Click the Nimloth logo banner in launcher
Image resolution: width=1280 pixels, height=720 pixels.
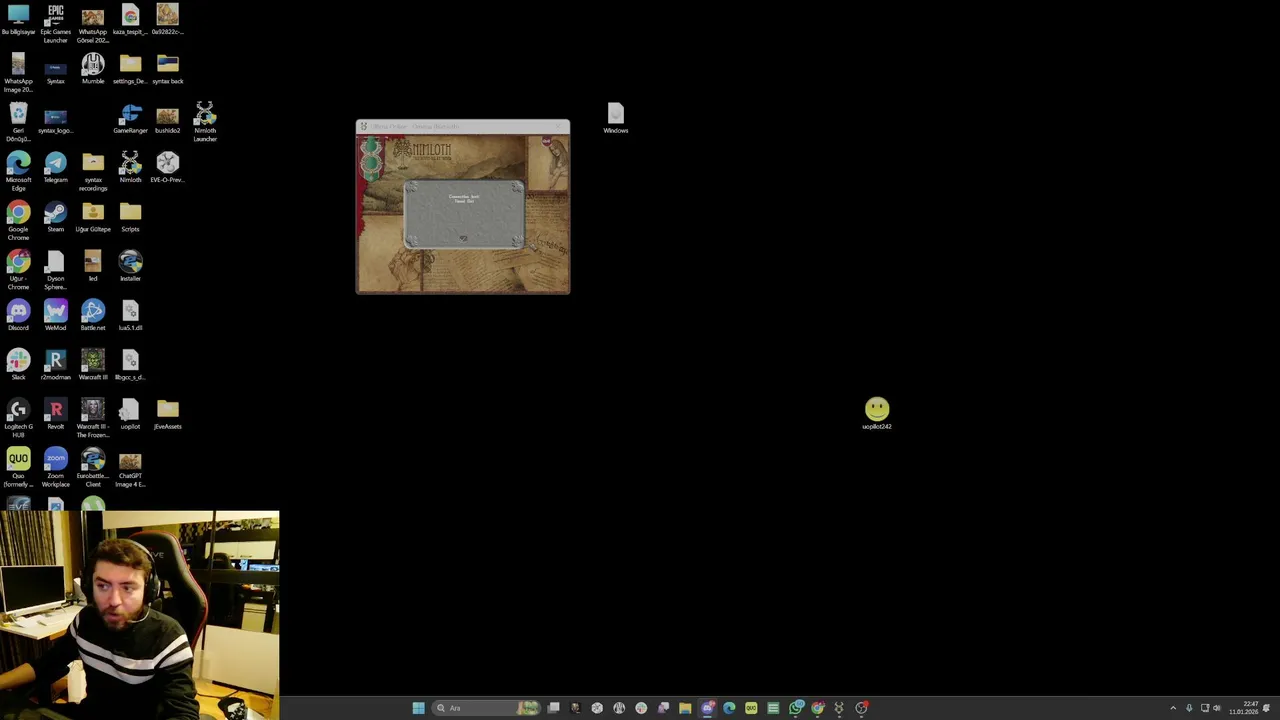(x=422, y=151)
